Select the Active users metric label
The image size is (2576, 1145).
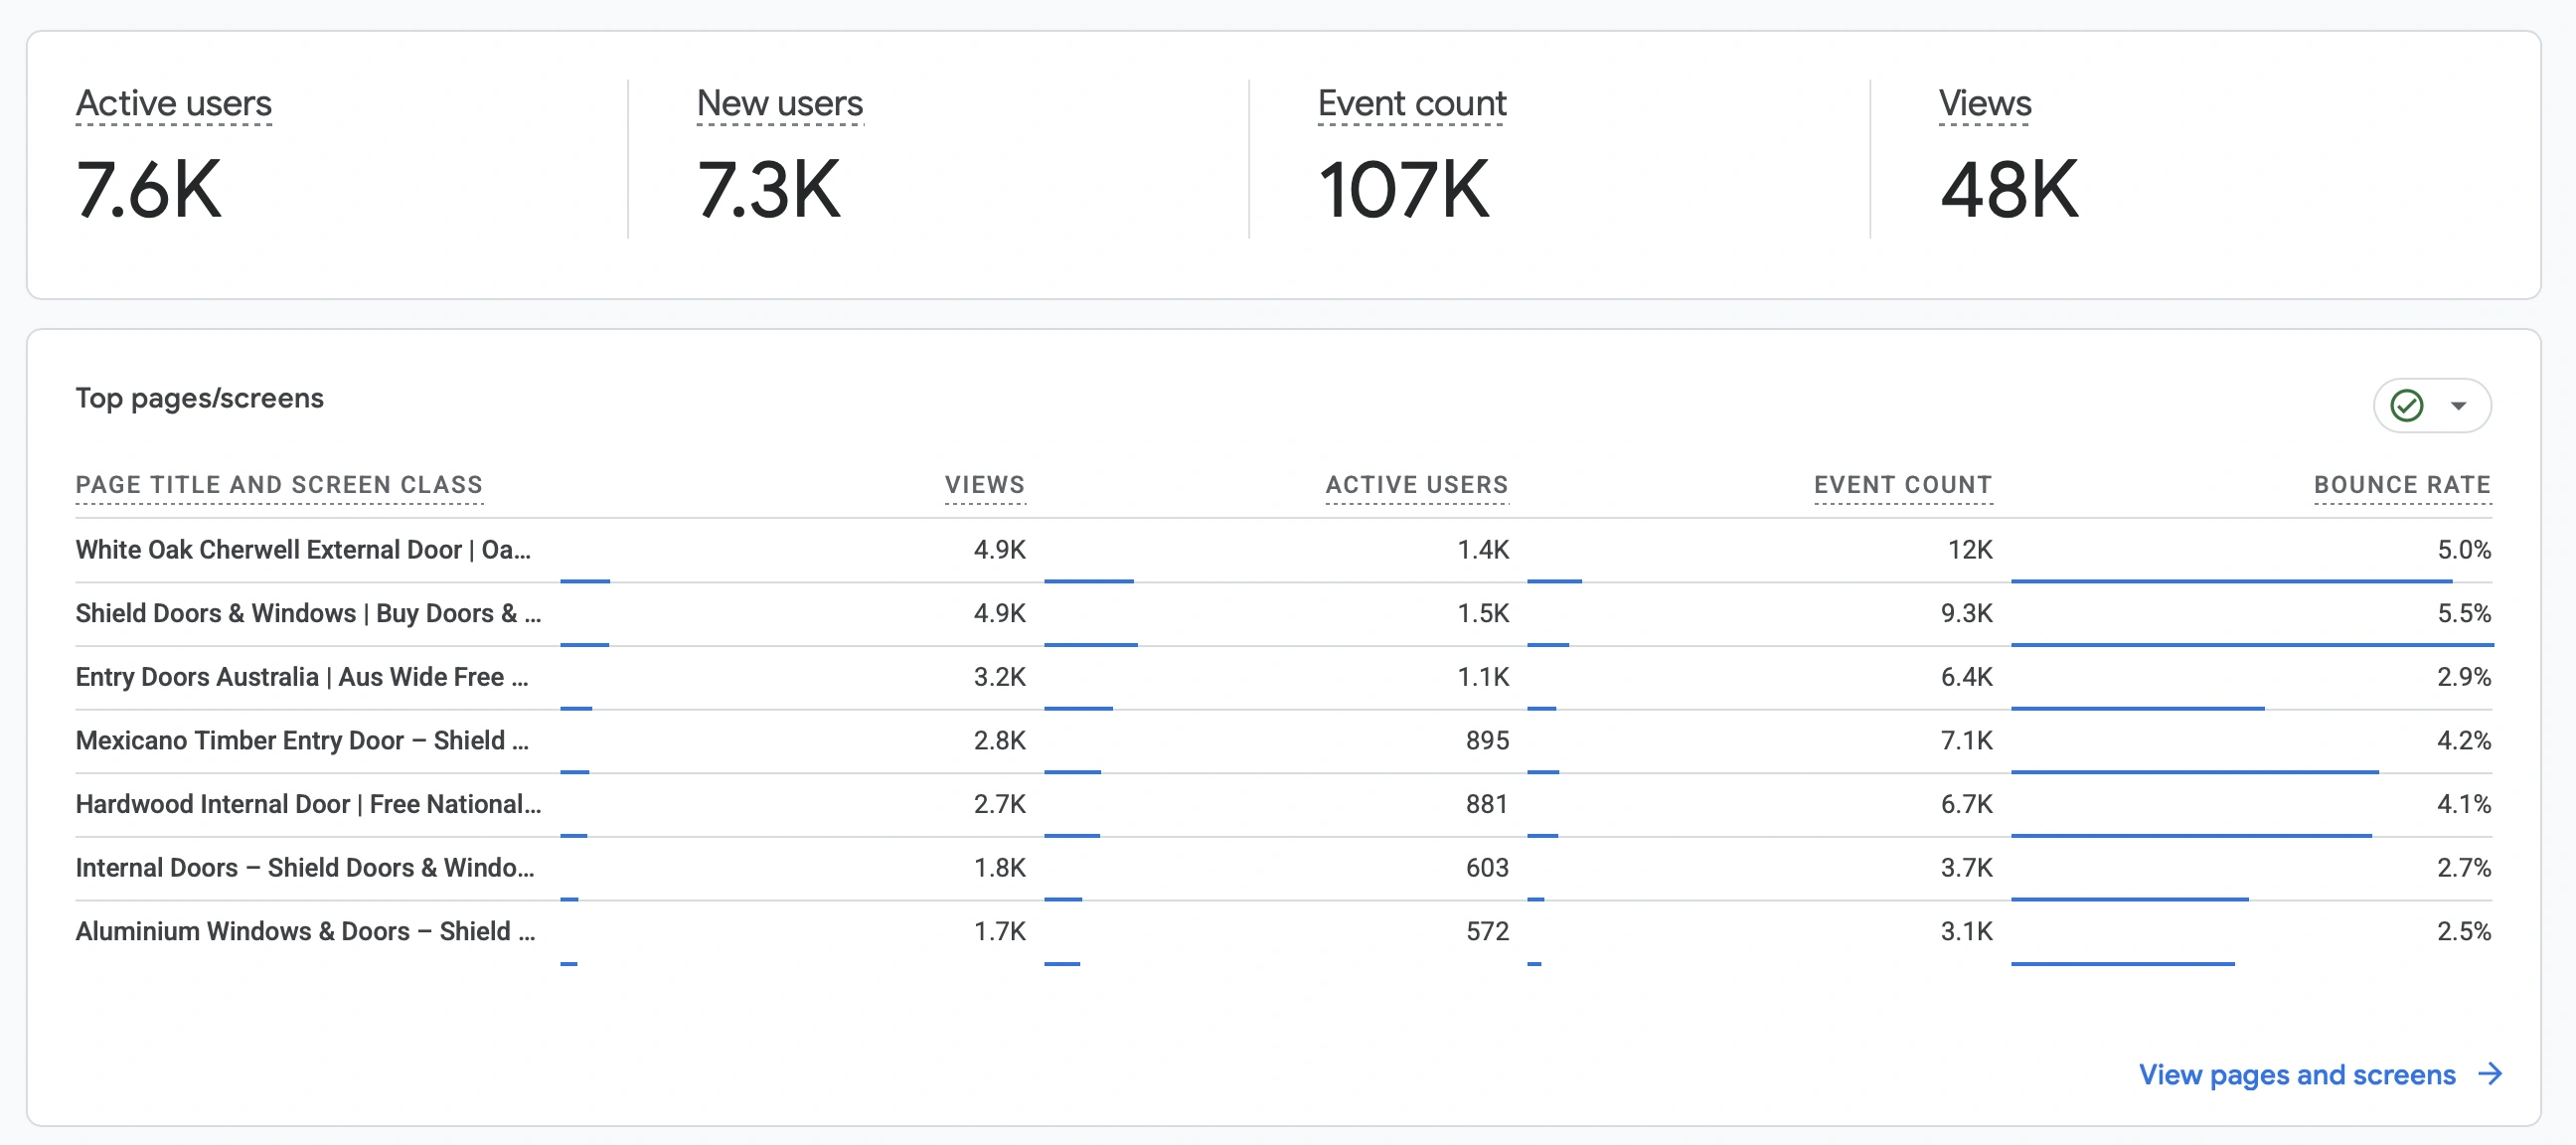tap(173, 103)
